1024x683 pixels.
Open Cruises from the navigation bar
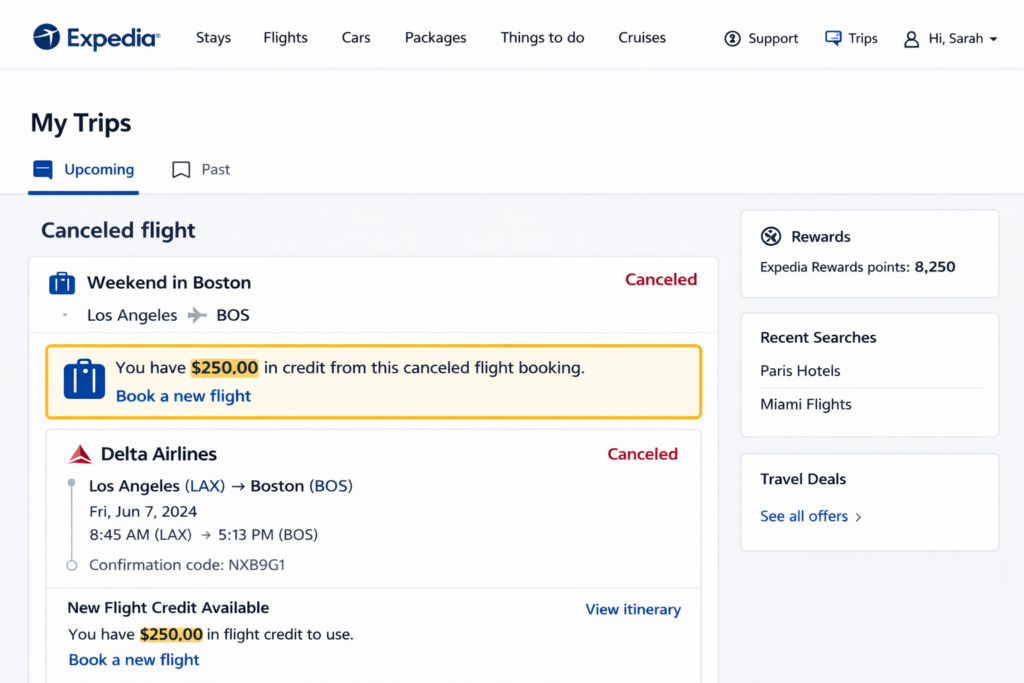(x=642, y=38)
